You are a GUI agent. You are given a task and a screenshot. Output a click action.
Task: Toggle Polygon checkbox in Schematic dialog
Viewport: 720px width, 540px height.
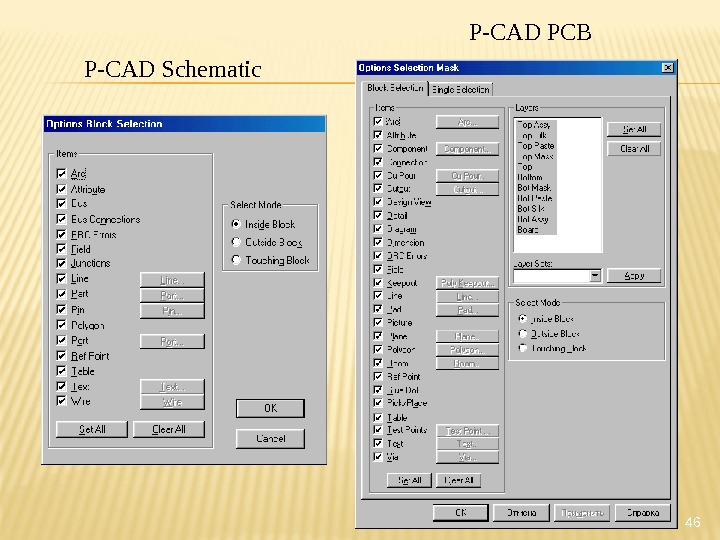pos(61,325)
